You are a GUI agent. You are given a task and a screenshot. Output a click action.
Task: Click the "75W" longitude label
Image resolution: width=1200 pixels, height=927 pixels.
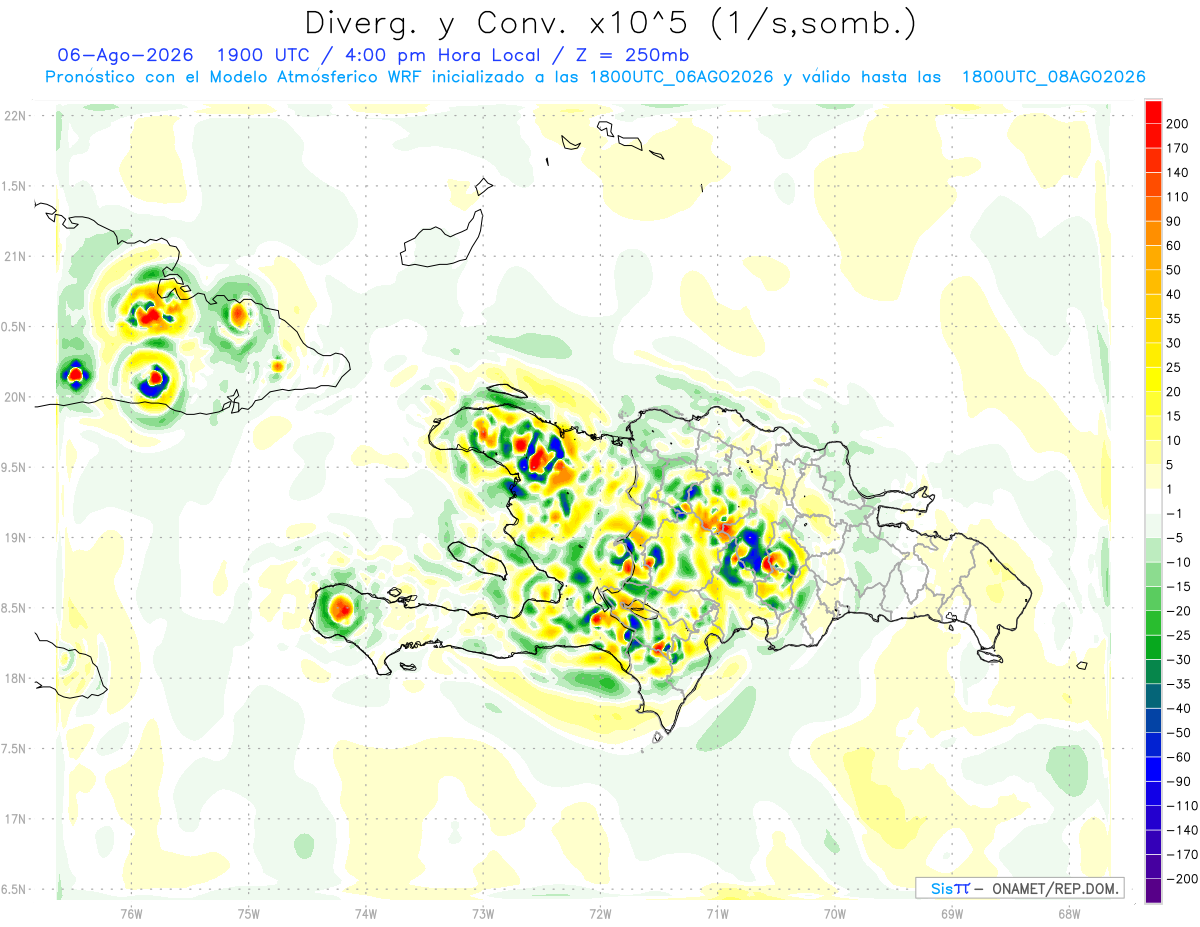[249, 914]
